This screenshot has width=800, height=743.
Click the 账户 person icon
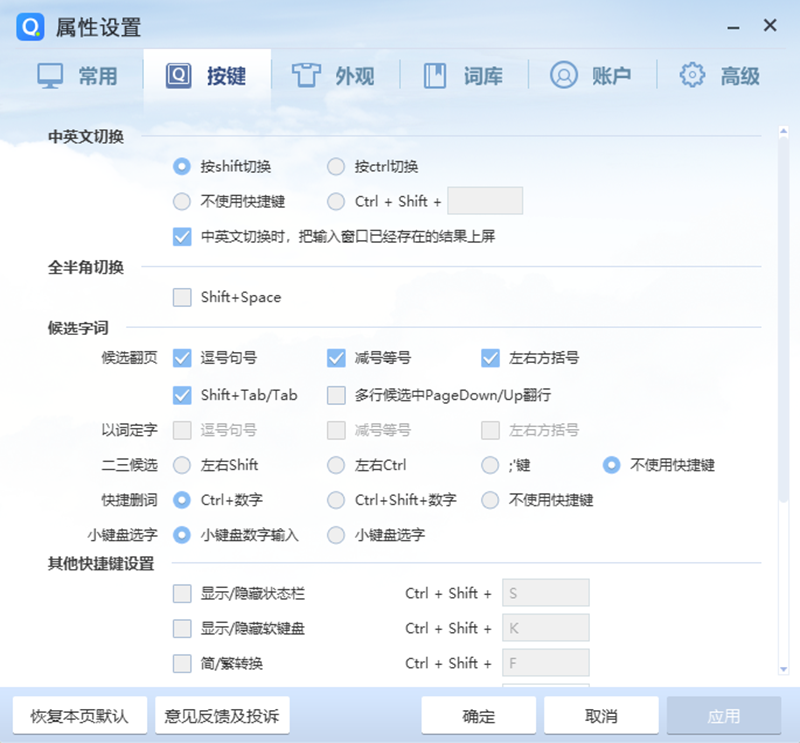pos(563,75)
